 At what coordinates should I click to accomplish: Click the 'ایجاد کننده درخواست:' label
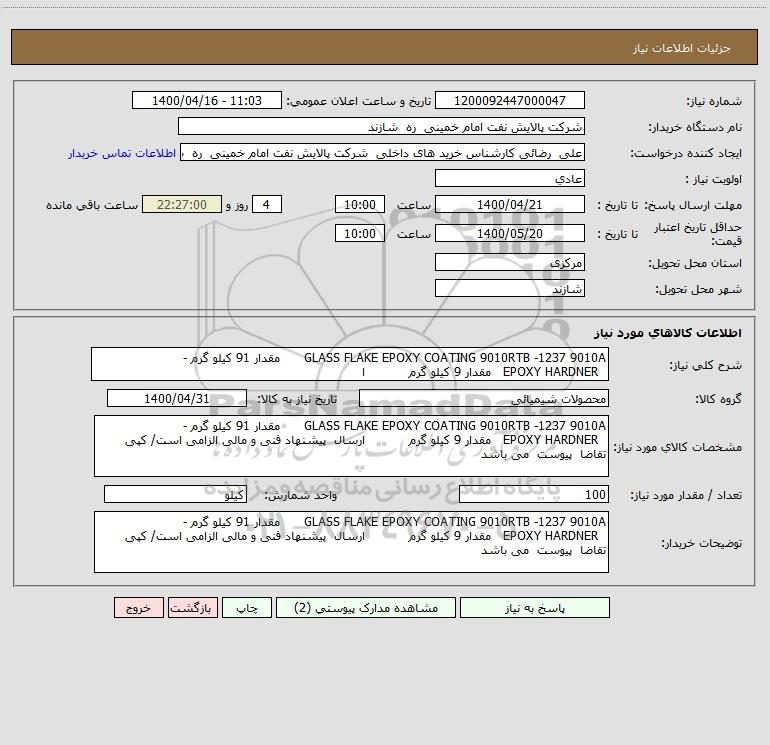tap(686, 153)
